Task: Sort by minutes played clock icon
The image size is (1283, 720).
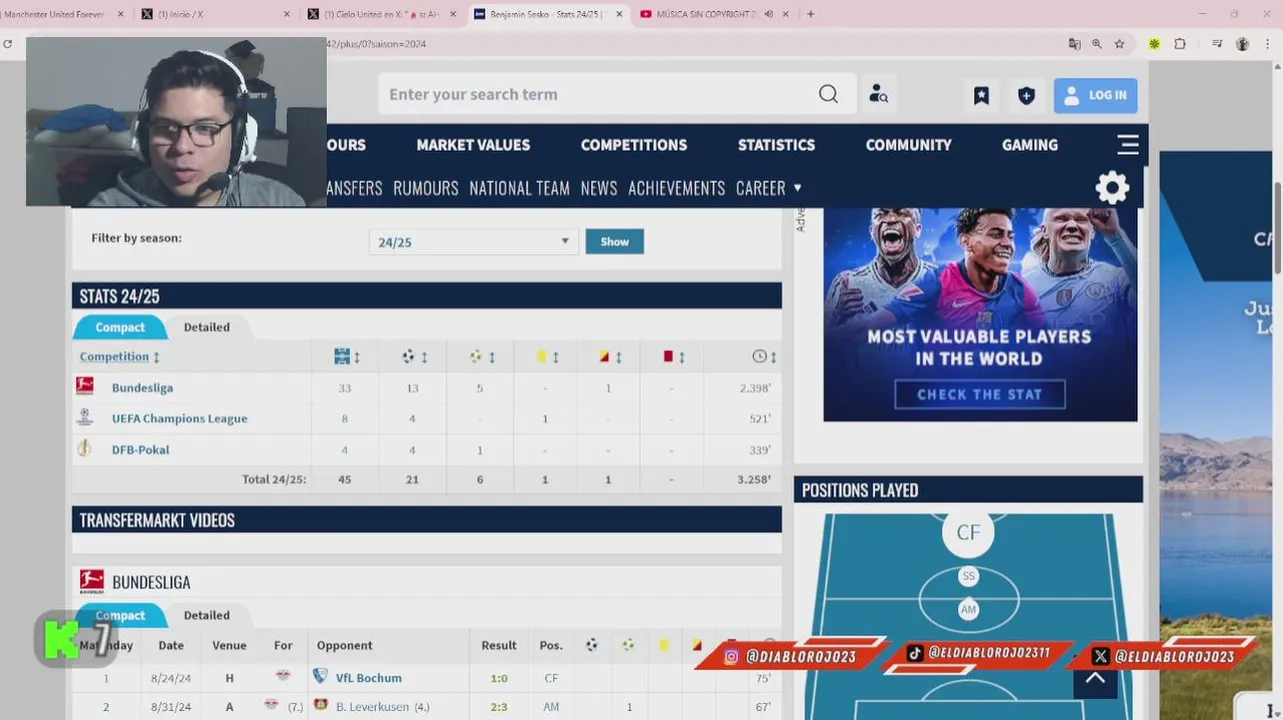Action: pos(759,356)
